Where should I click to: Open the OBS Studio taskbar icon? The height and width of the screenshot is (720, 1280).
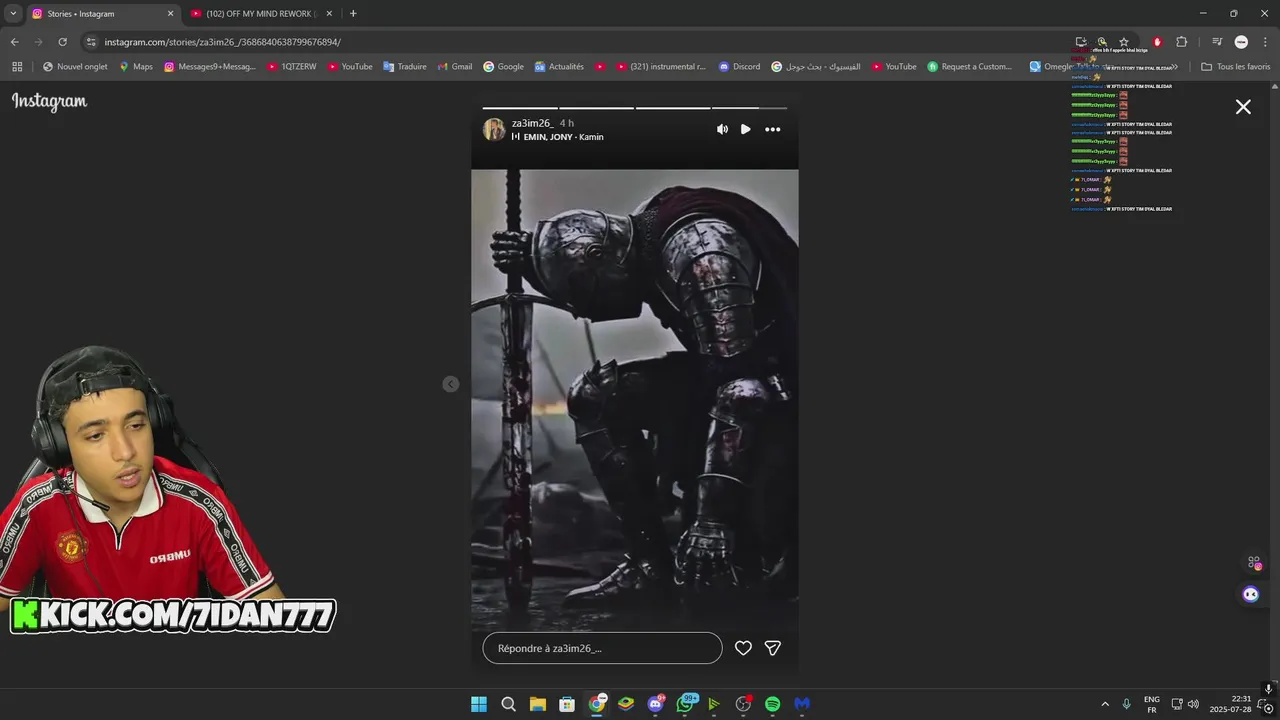tap(743, 704)
